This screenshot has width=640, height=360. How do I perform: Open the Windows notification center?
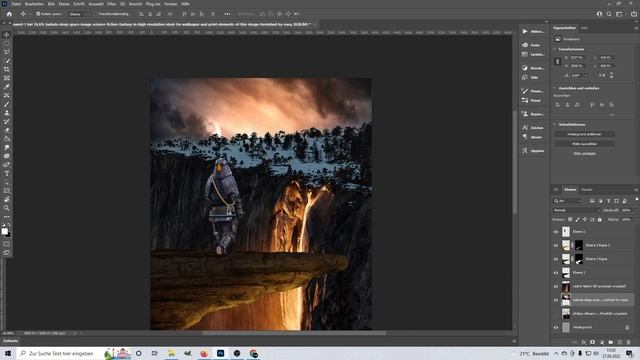click(x=629, y=353)
